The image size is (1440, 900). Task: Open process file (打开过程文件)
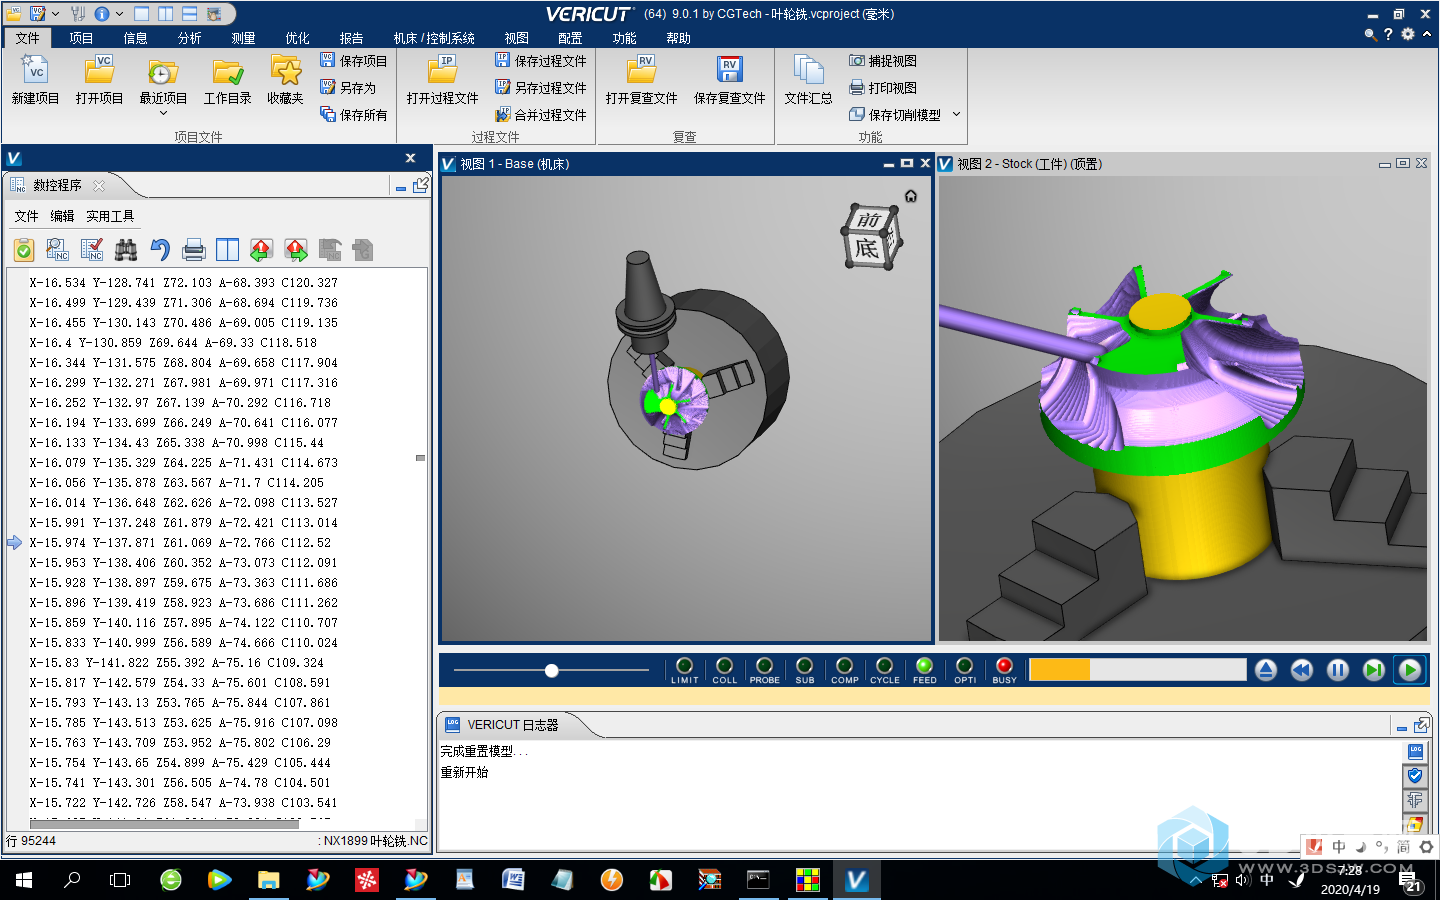(x=443, y=80)
